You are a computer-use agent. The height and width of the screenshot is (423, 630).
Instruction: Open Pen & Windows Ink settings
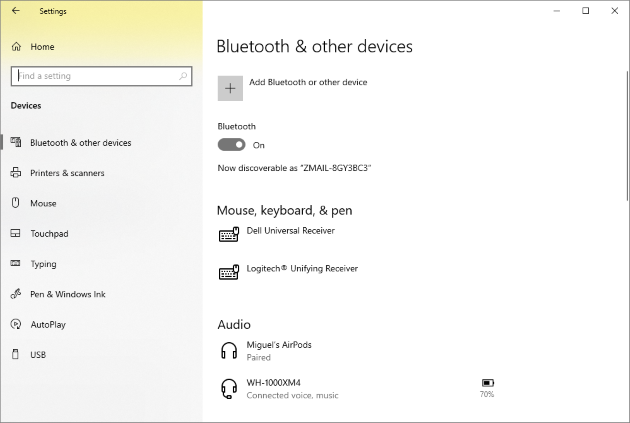coord(67,294)
